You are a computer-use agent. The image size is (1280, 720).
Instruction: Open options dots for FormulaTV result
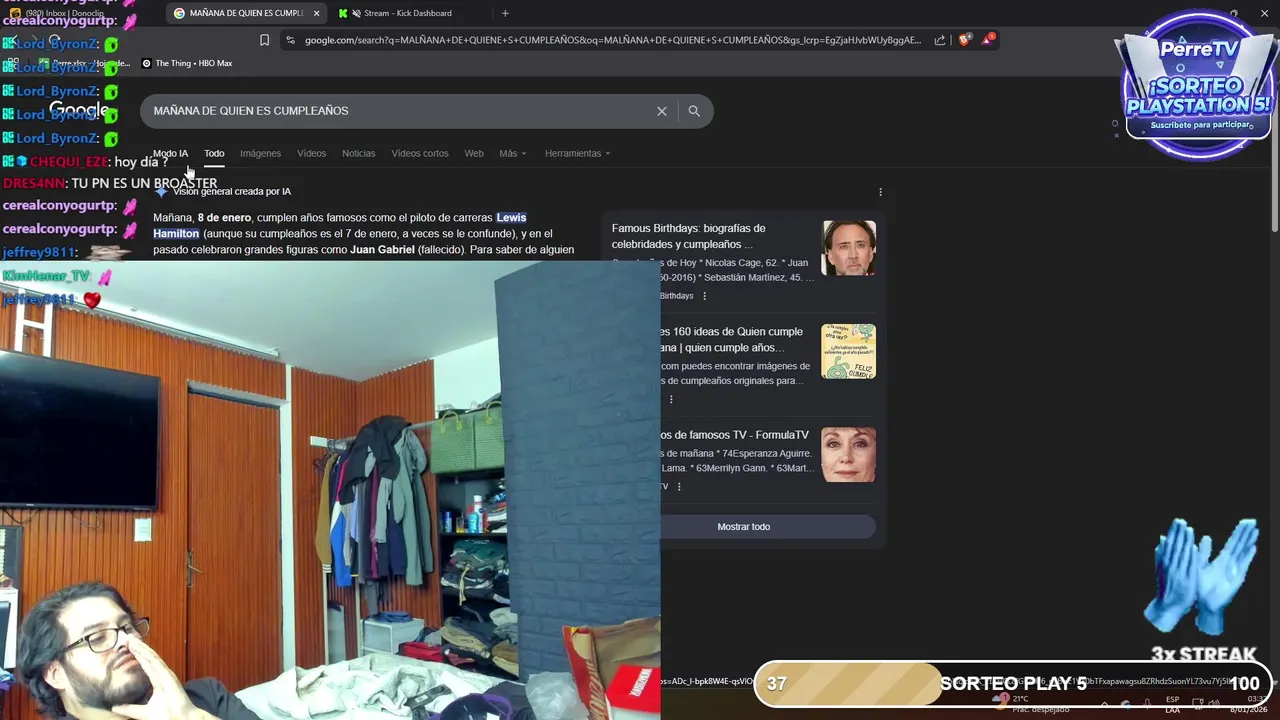coord(679,487)
